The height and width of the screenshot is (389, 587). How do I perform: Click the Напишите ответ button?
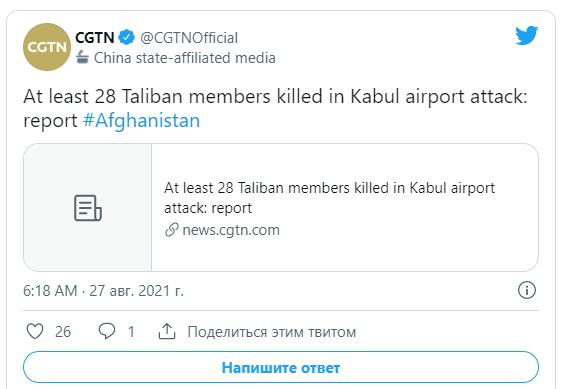pos(281,367)
